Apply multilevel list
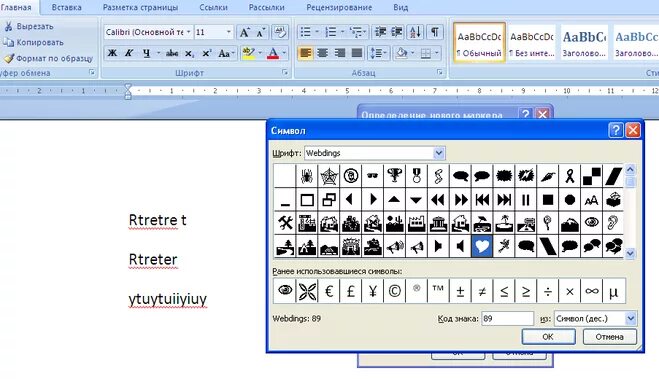Viewport: 659px width, 379px height. click(x=356, y=32)
